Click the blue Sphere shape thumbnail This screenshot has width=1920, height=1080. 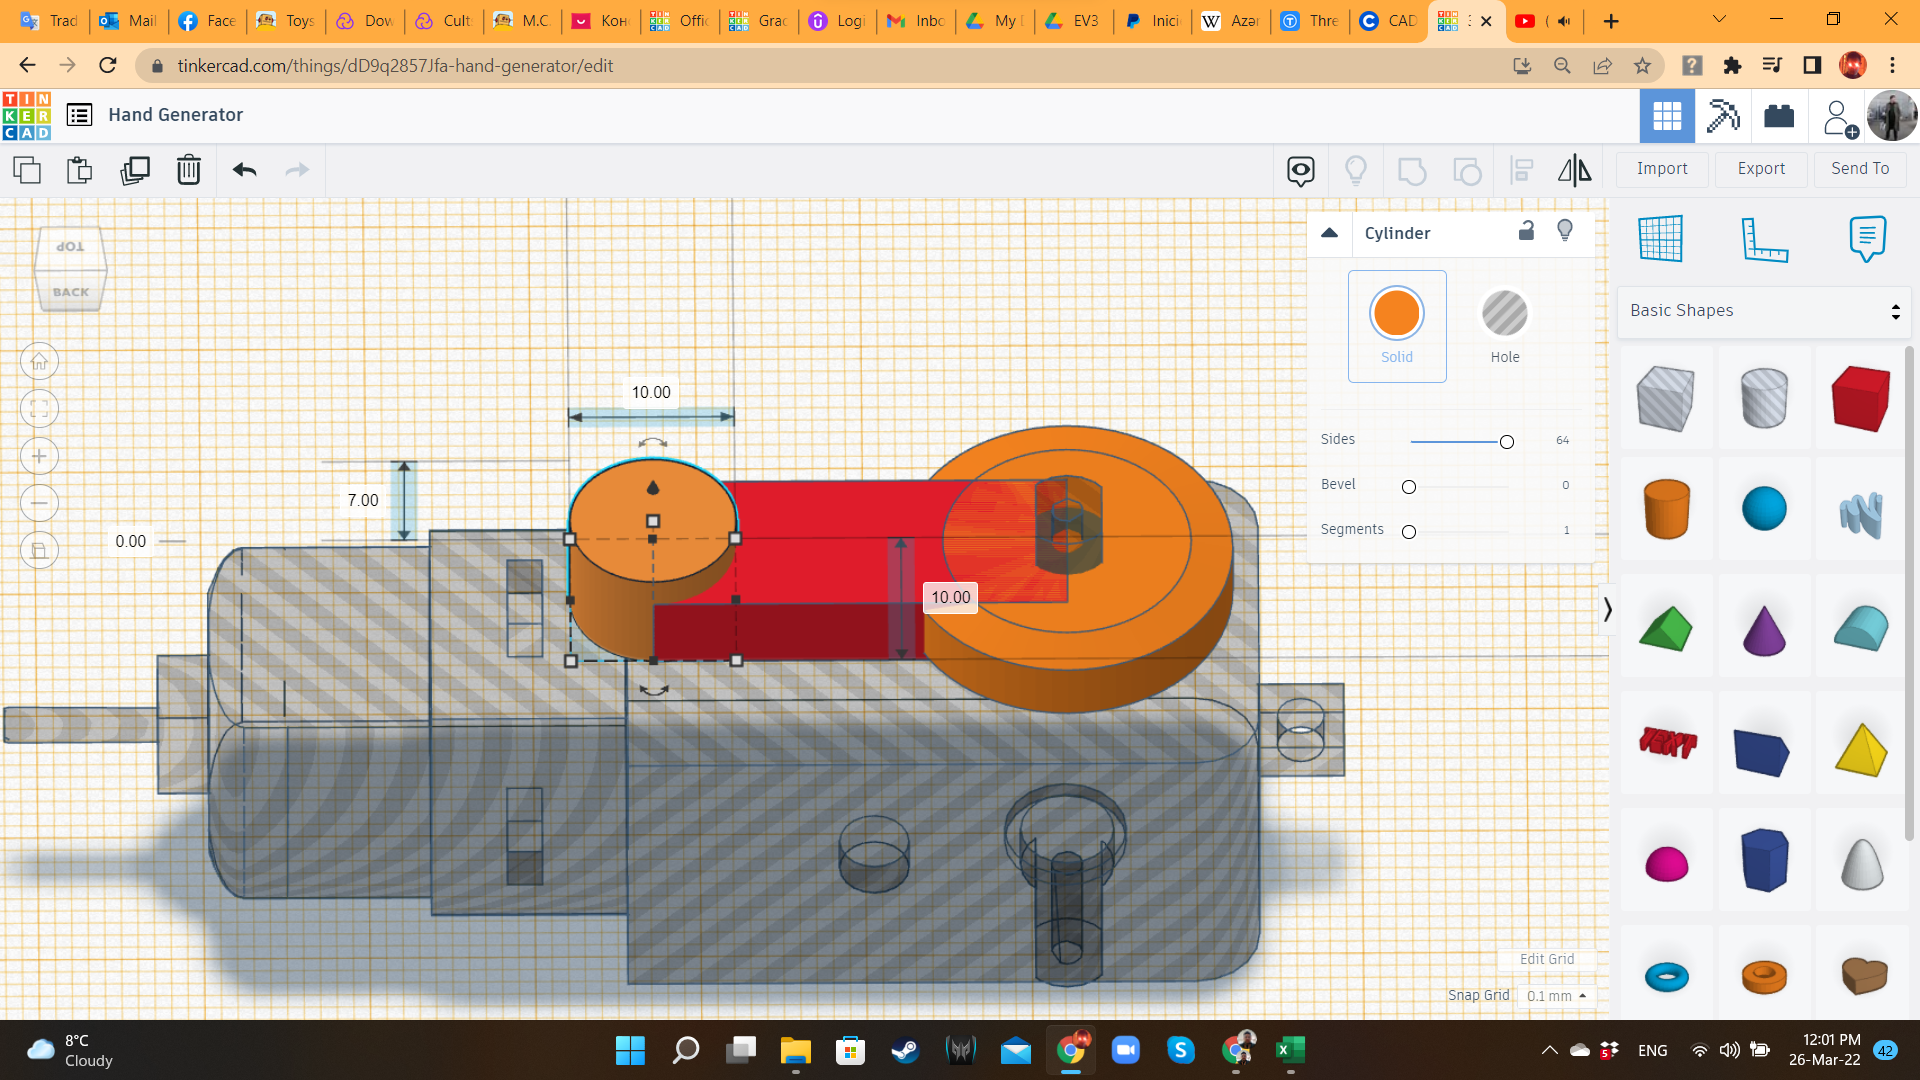(x=1764, y=508)
